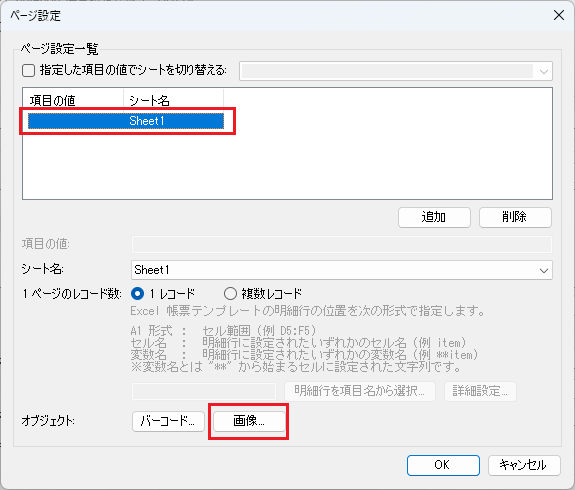Click the 項目の値 column header
575x490 pixels.
[73, 100]
